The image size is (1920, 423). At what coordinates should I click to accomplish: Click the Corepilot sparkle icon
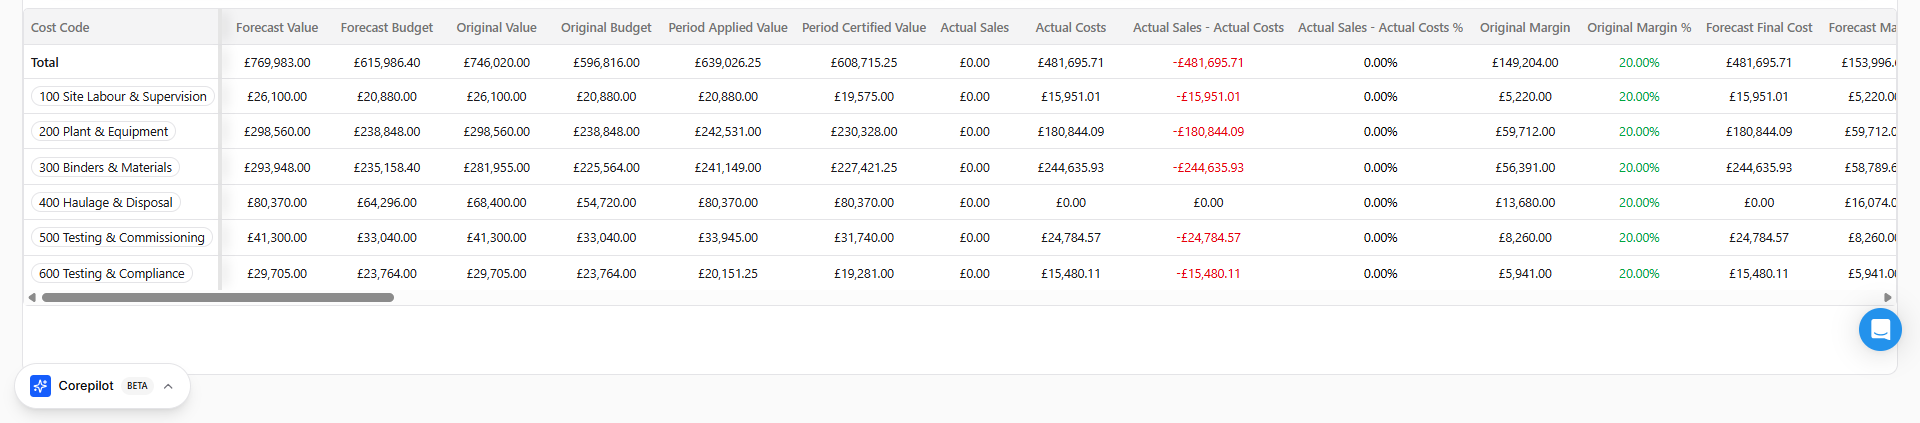pyautogui.click(x=40, y=386)
